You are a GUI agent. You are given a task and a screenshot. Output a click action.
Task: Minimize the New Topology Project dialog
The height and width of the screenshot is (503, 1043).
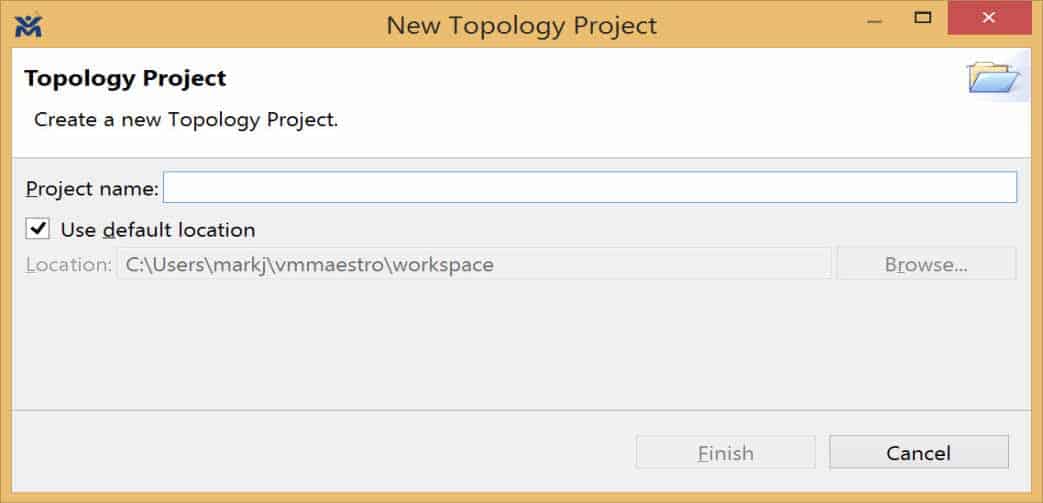coord(874,19)
